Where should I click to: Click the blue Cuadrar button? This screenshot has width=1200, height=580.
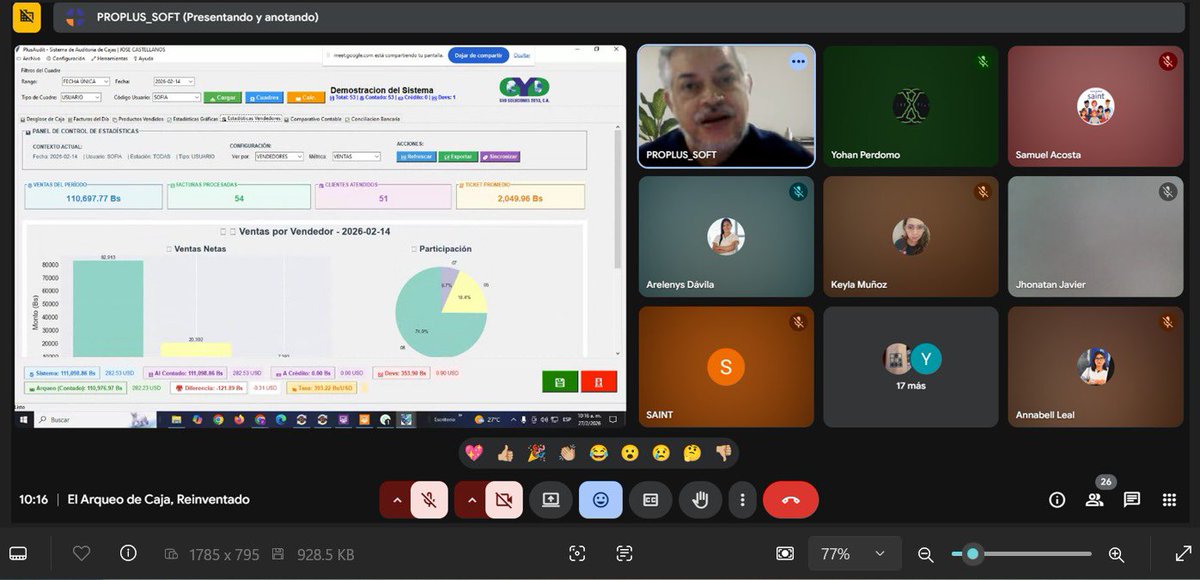(264, 97)
